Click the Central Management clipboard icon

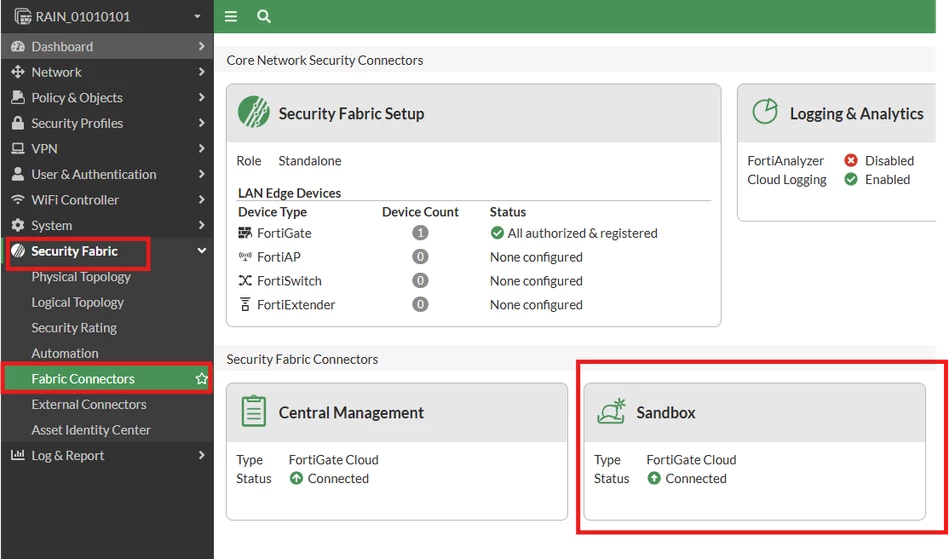[254, 411]
